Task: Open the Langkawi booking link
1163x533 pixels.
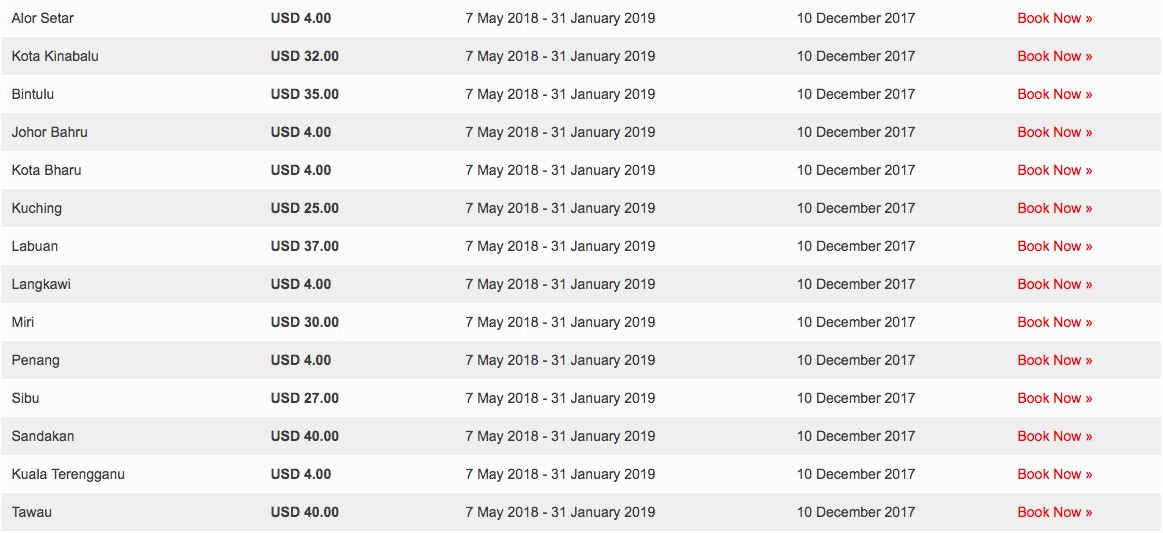Action: 1054,284
